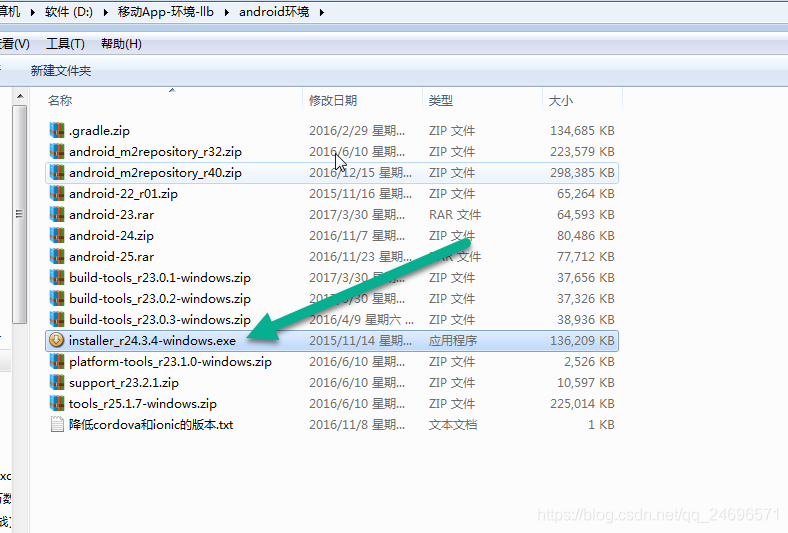The height and width of the screenshot is (533, 788).
Task: Click the installer_r24.3.4-windows.exe application icon
Action: click(x=56, y=341)
